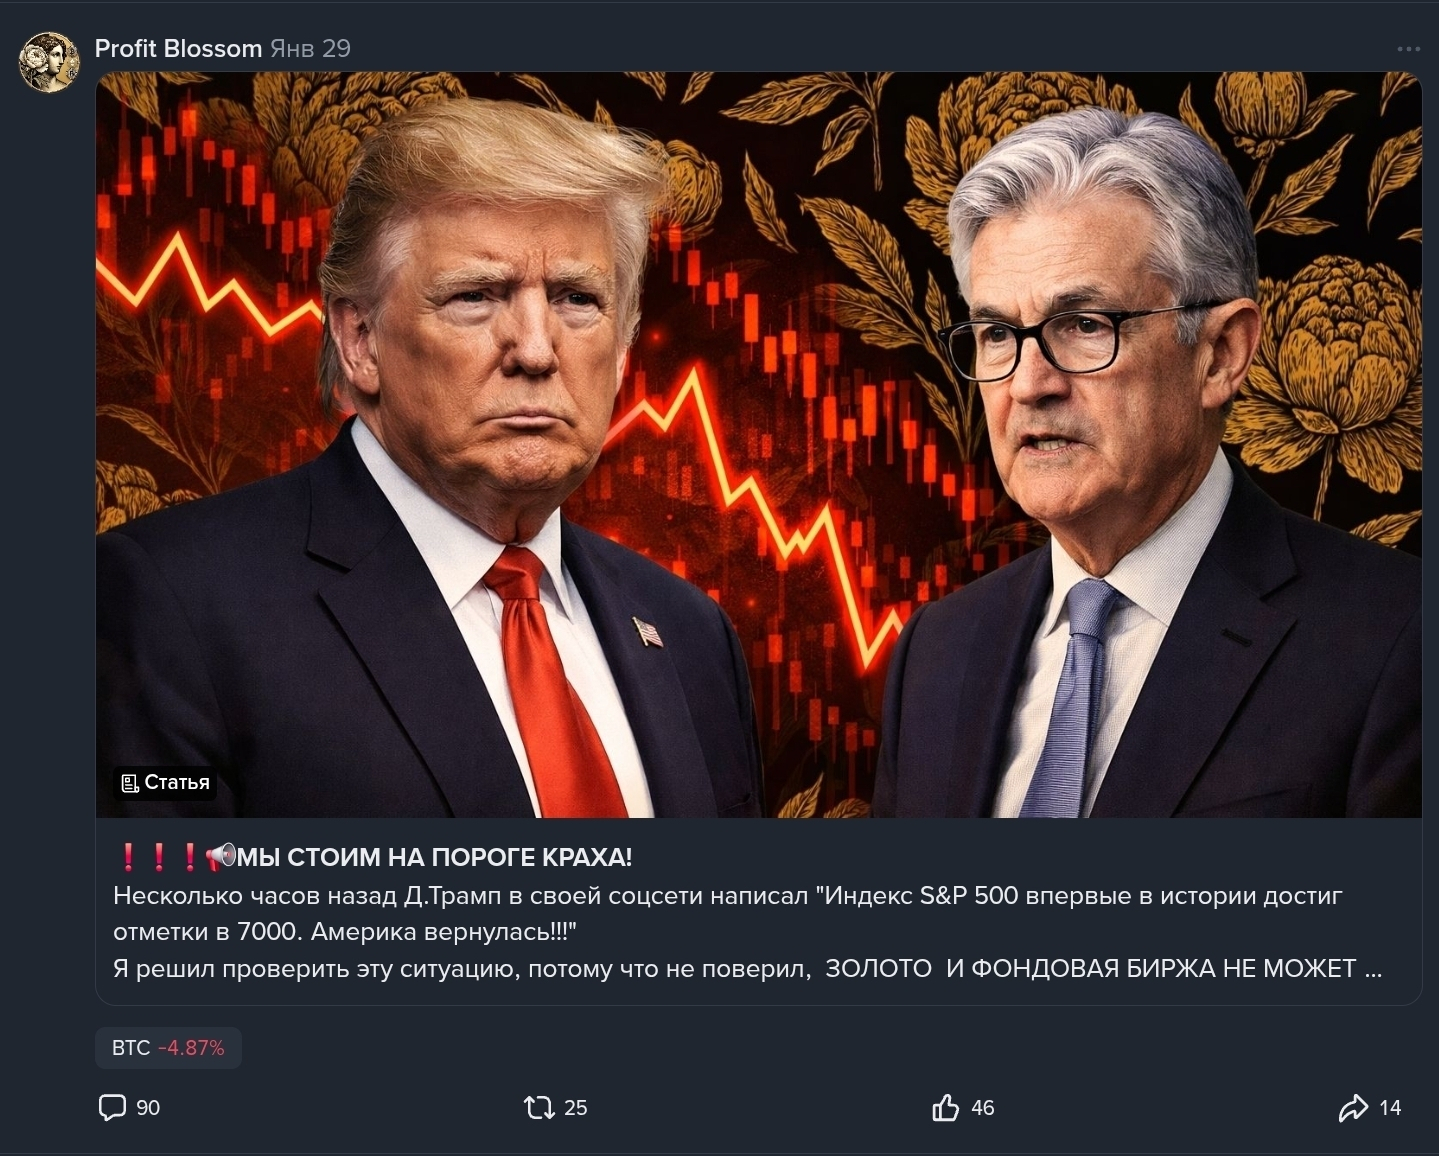The height and width of the screenshot is (1156, 1439).
Task: Open the Profit Blossom avatar picture
Action: coord(49,62)
